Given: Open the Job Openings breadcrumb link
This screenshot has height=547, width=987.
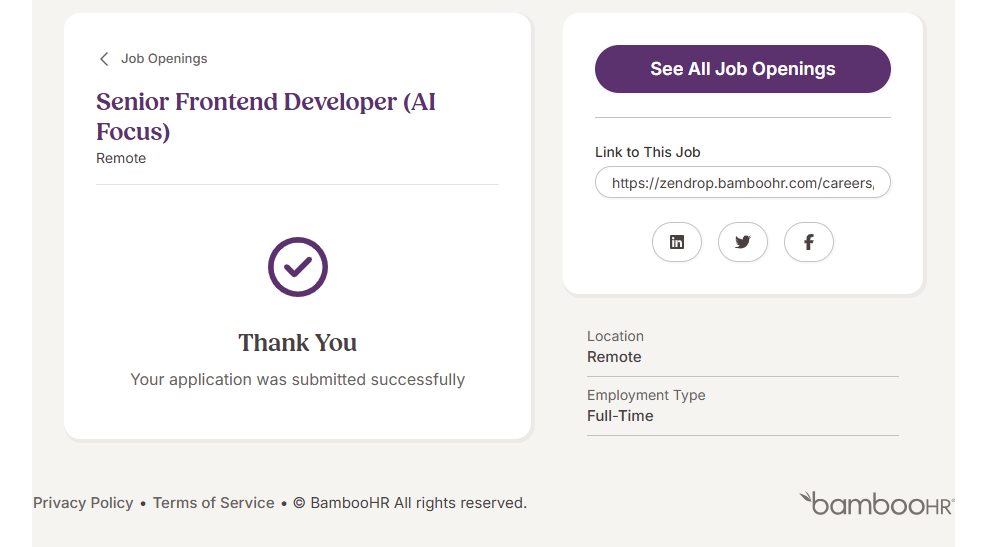Looking at the screenshot, I should point(164,59).
